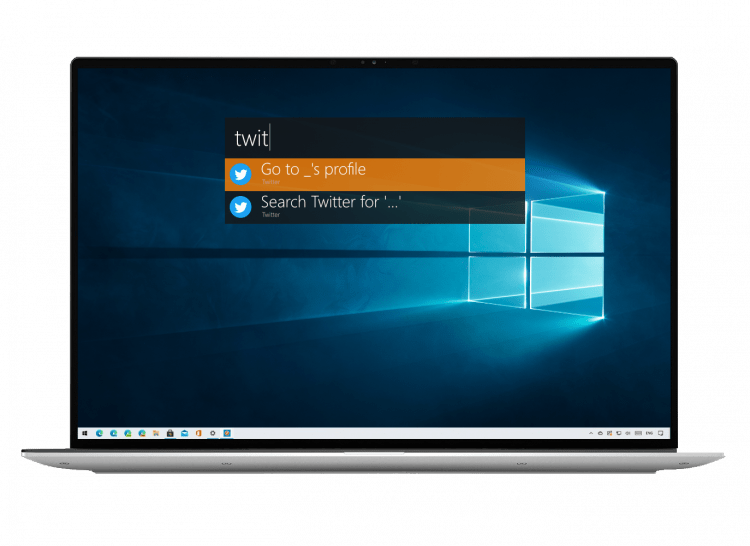
Task: Select the 'Search Twitter for ...' result
Action: coord(375,207)
